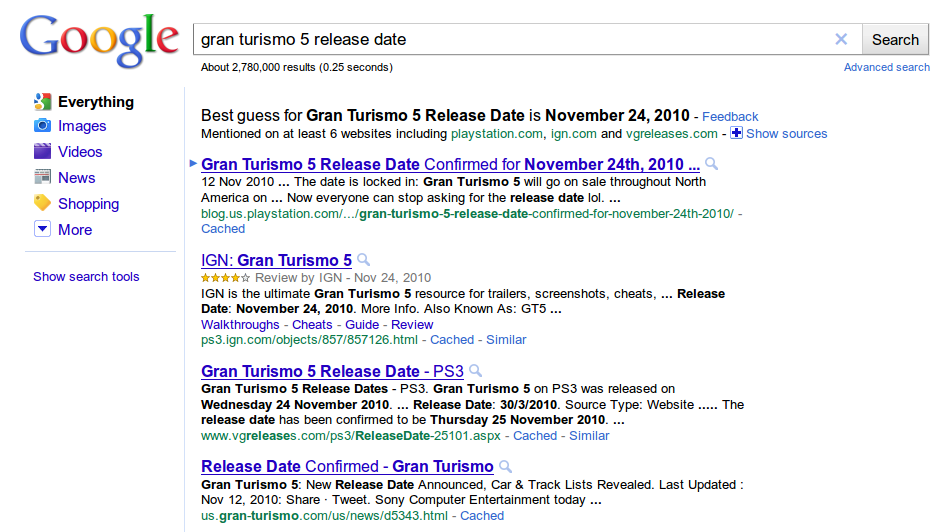This screenshot has height=532, width=943.
Task: Open Cached copy of ps3.ign.com result
Action: tap(452, 340)
